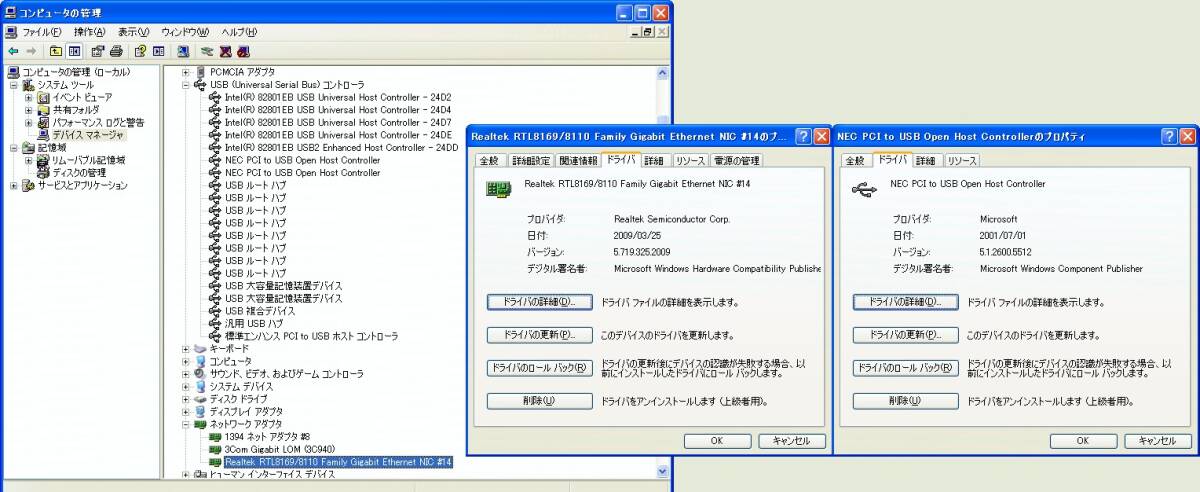
Task: Select the リムーバブル記憶域 tree node
Action: [88, 160]
